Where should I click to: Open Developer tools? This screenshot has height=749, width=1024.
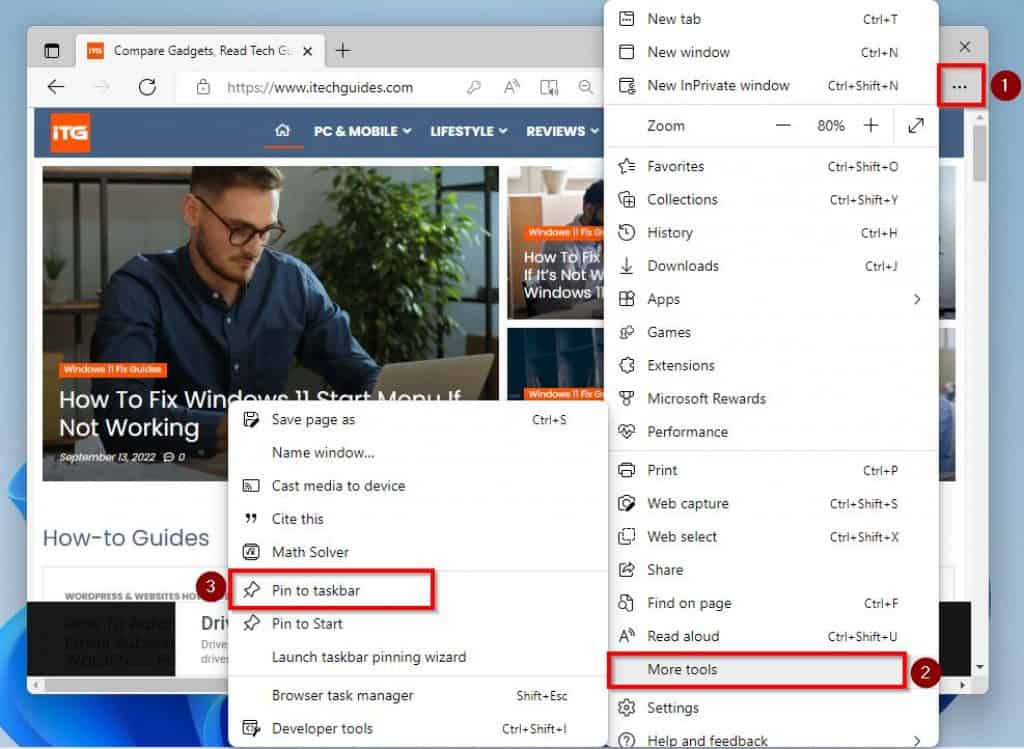click(x=418, y=729)
